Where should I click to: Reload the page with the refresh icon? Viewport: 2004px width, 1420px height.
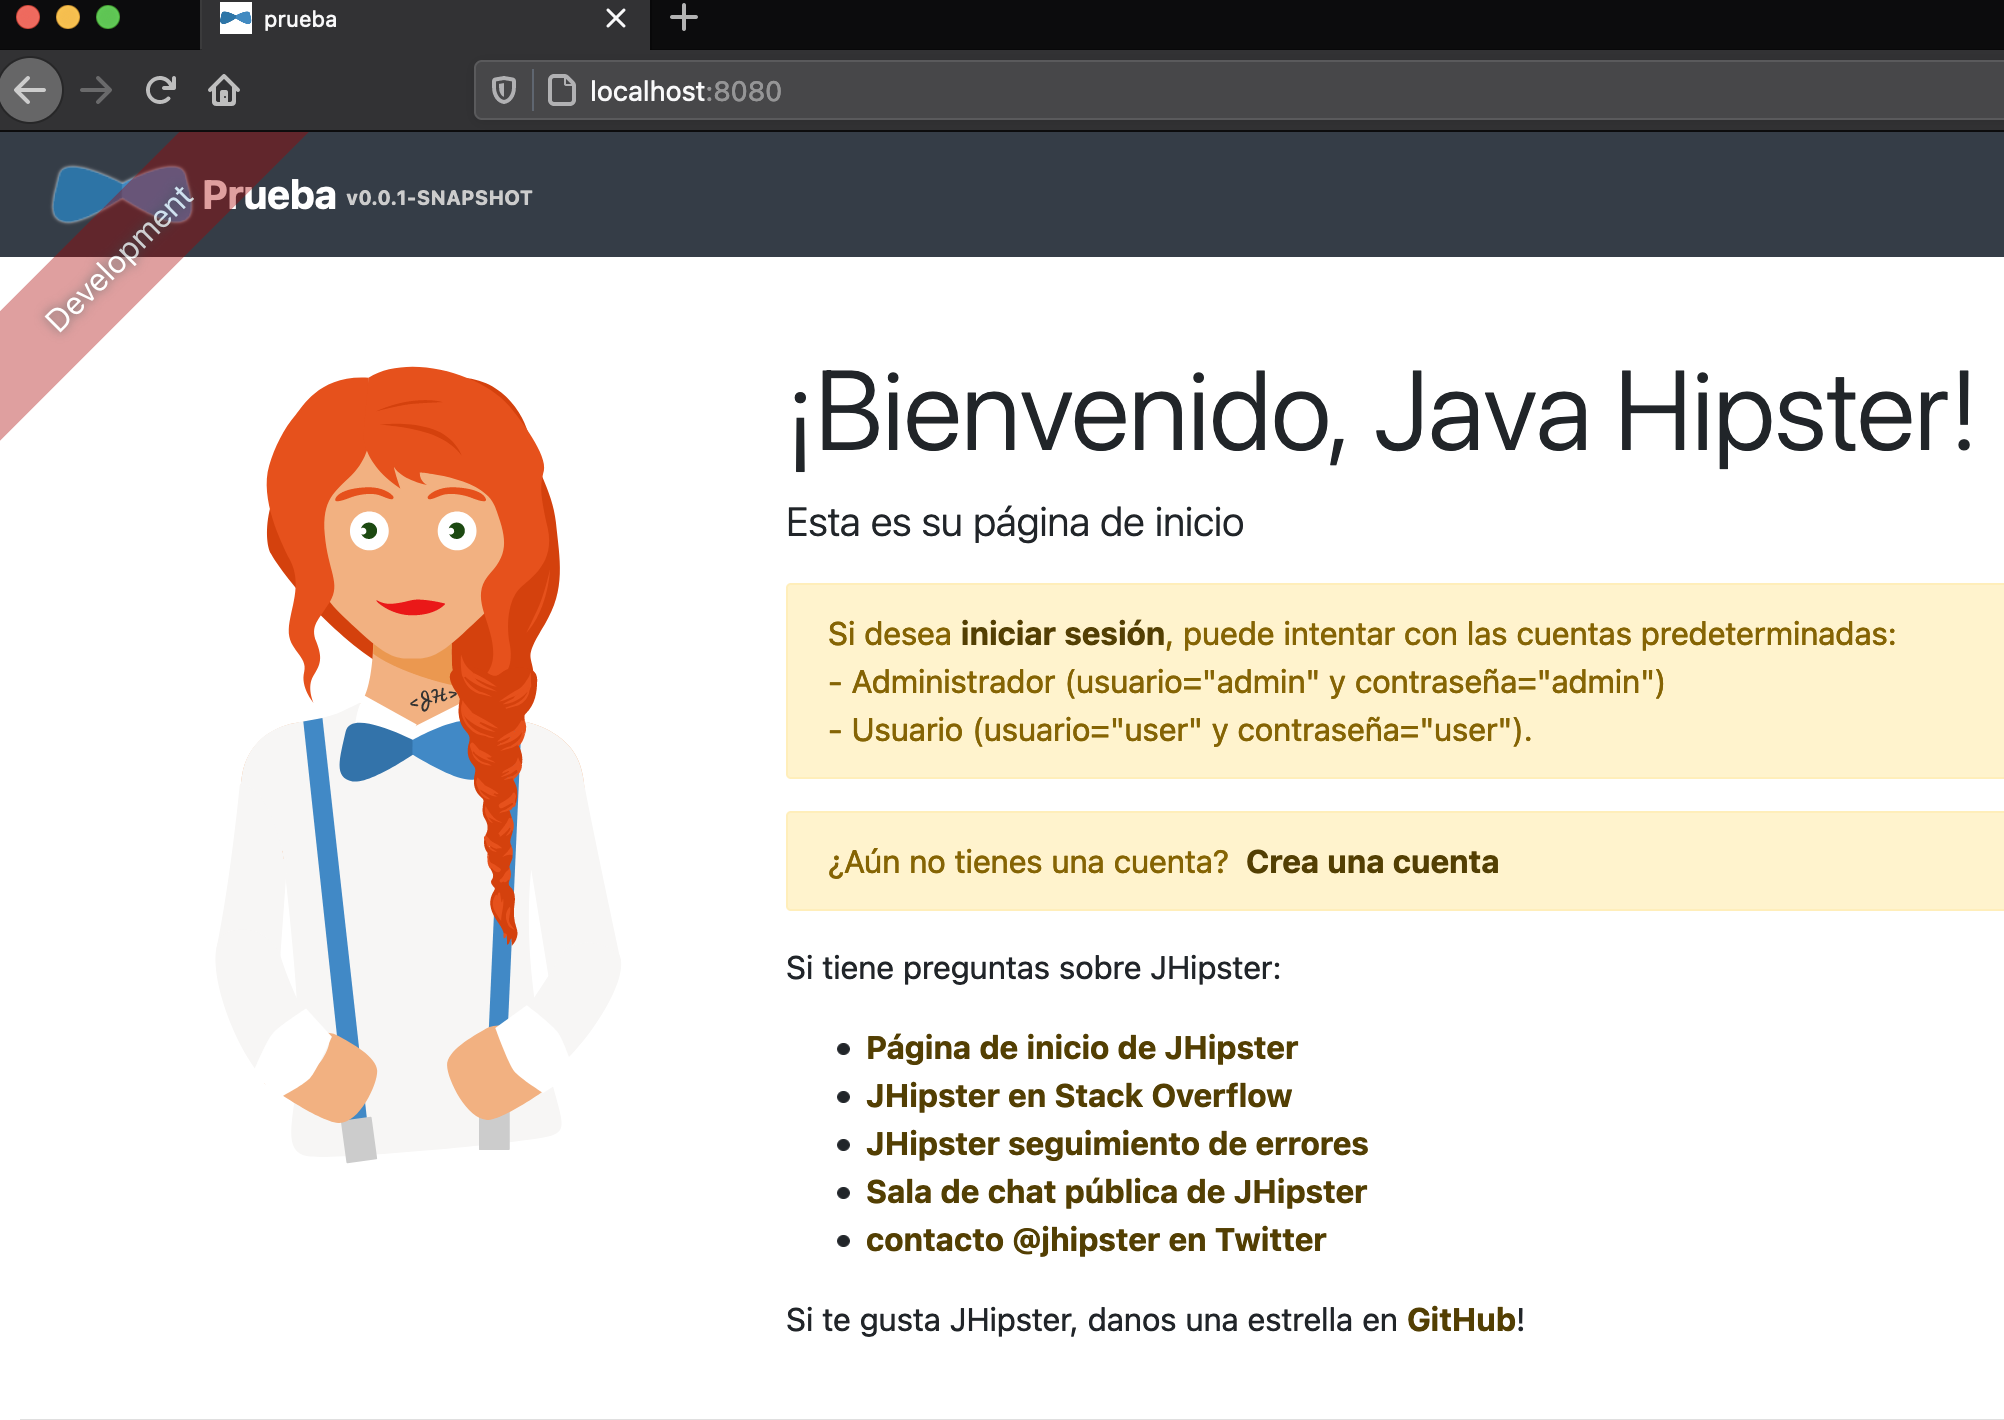(x=160, y=91)
